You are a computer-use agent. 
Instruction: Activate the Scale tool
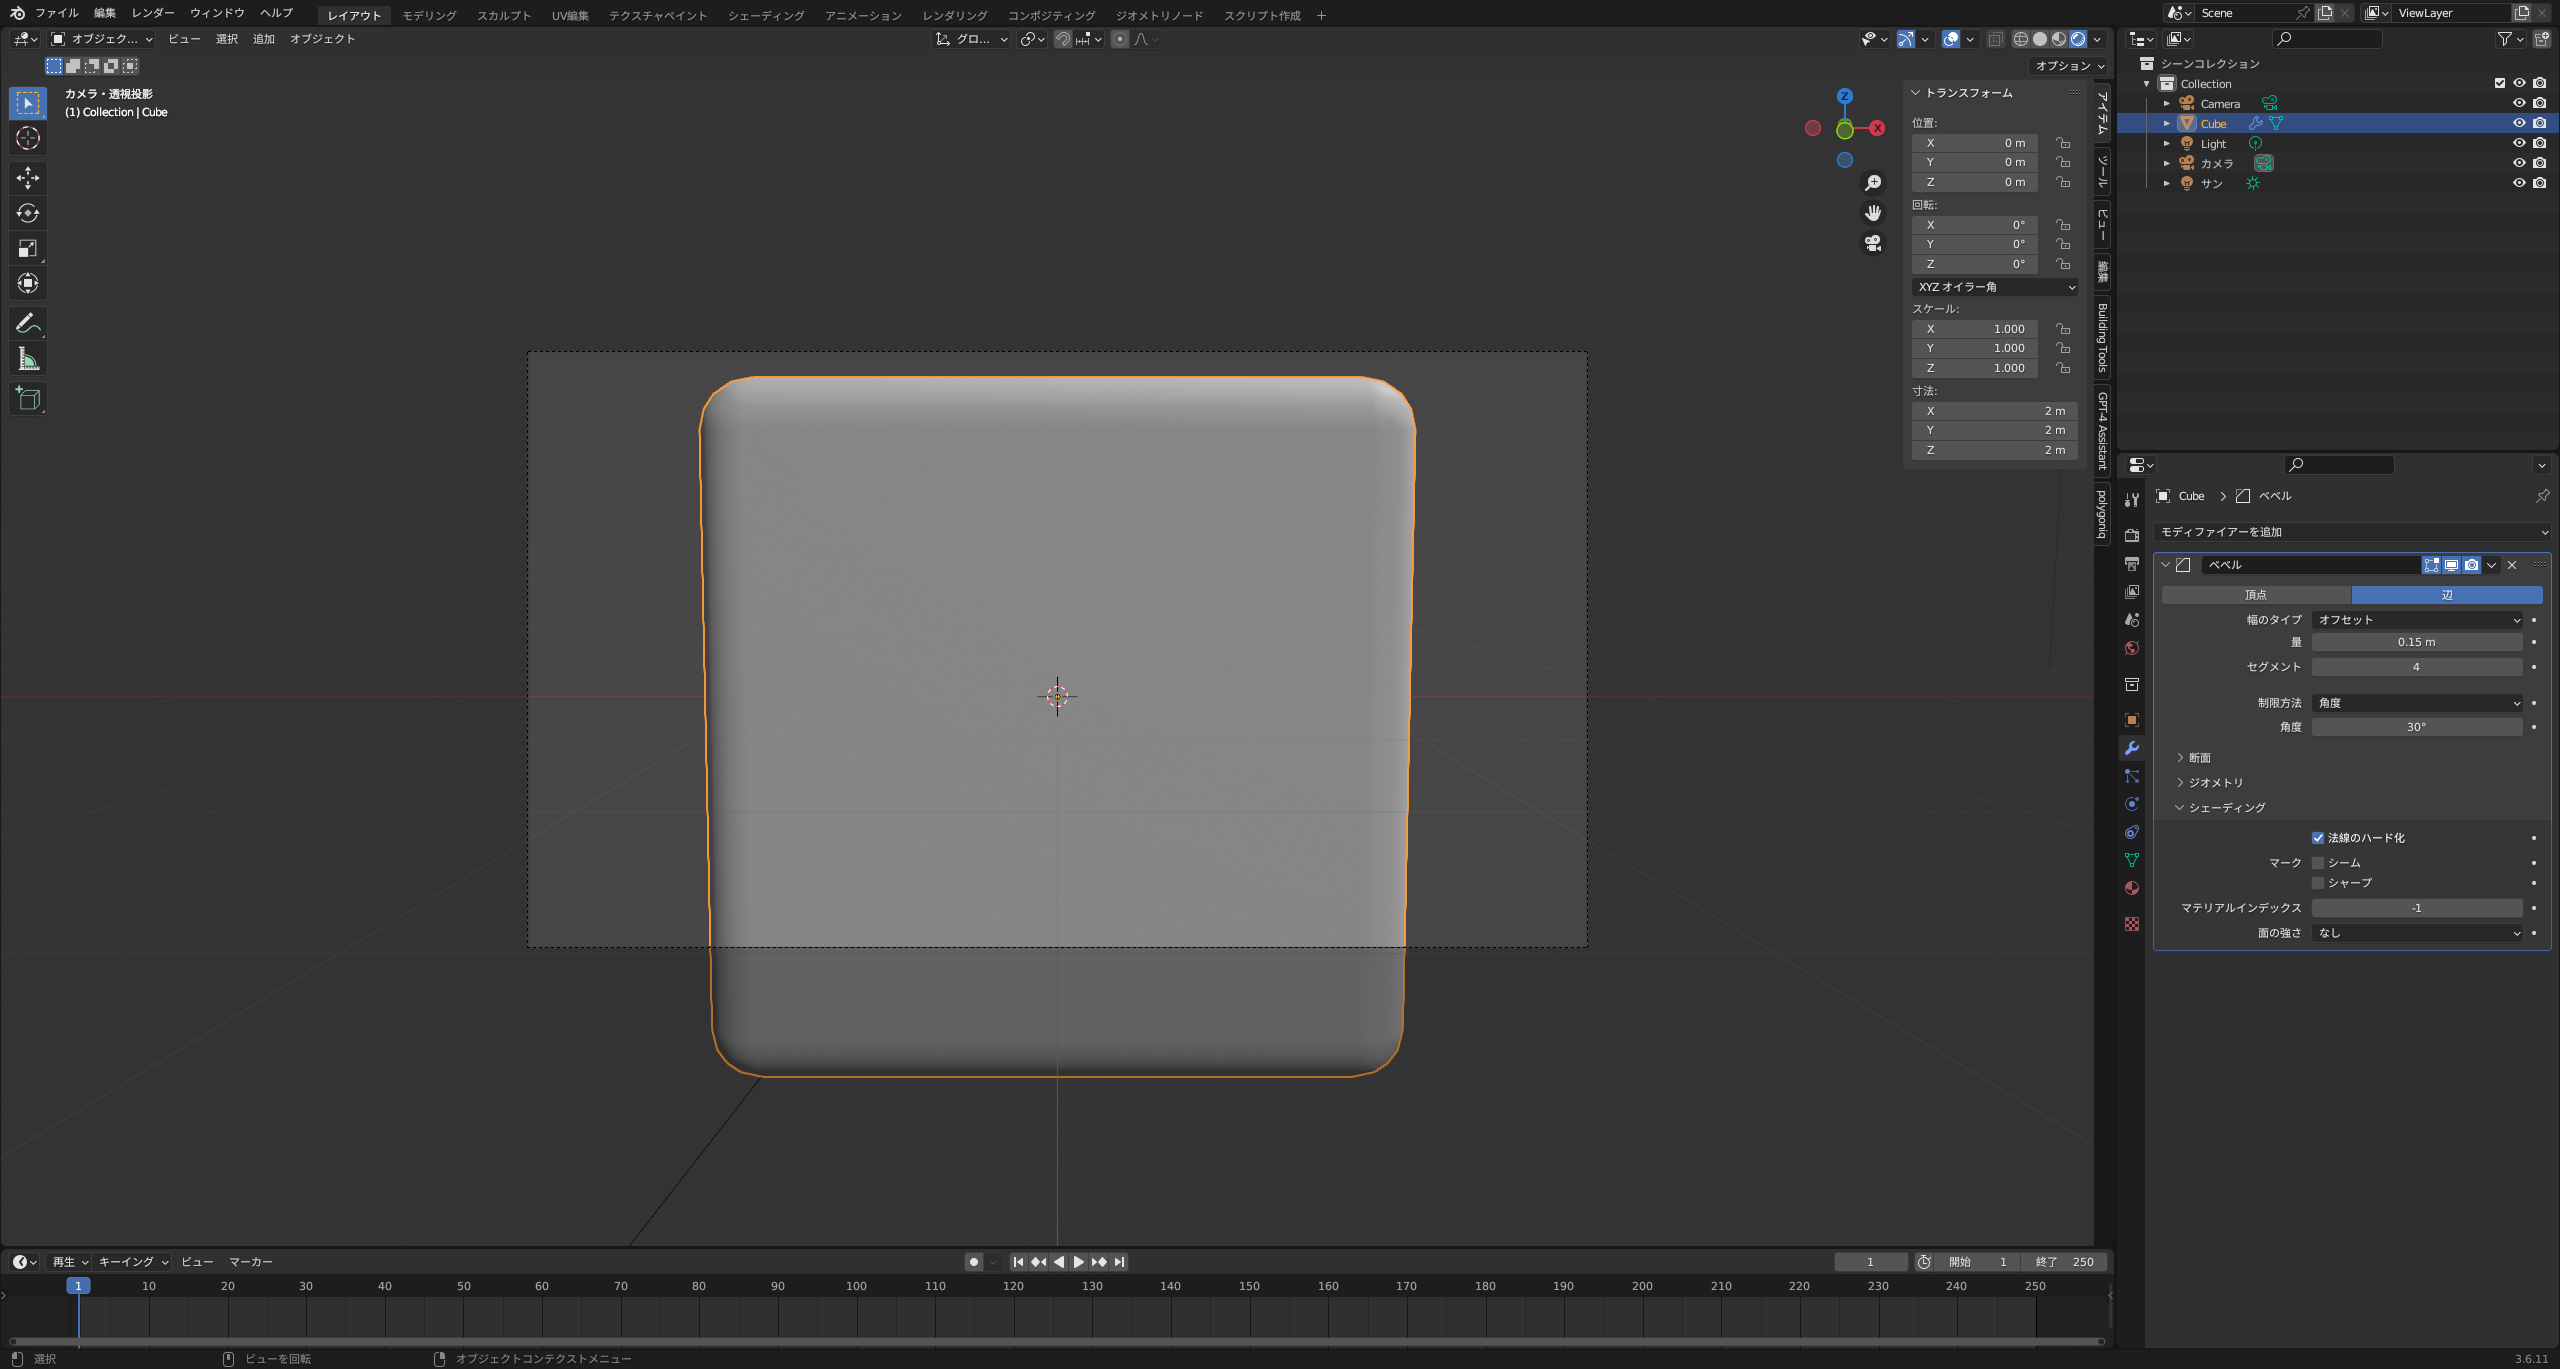point(28,248)
